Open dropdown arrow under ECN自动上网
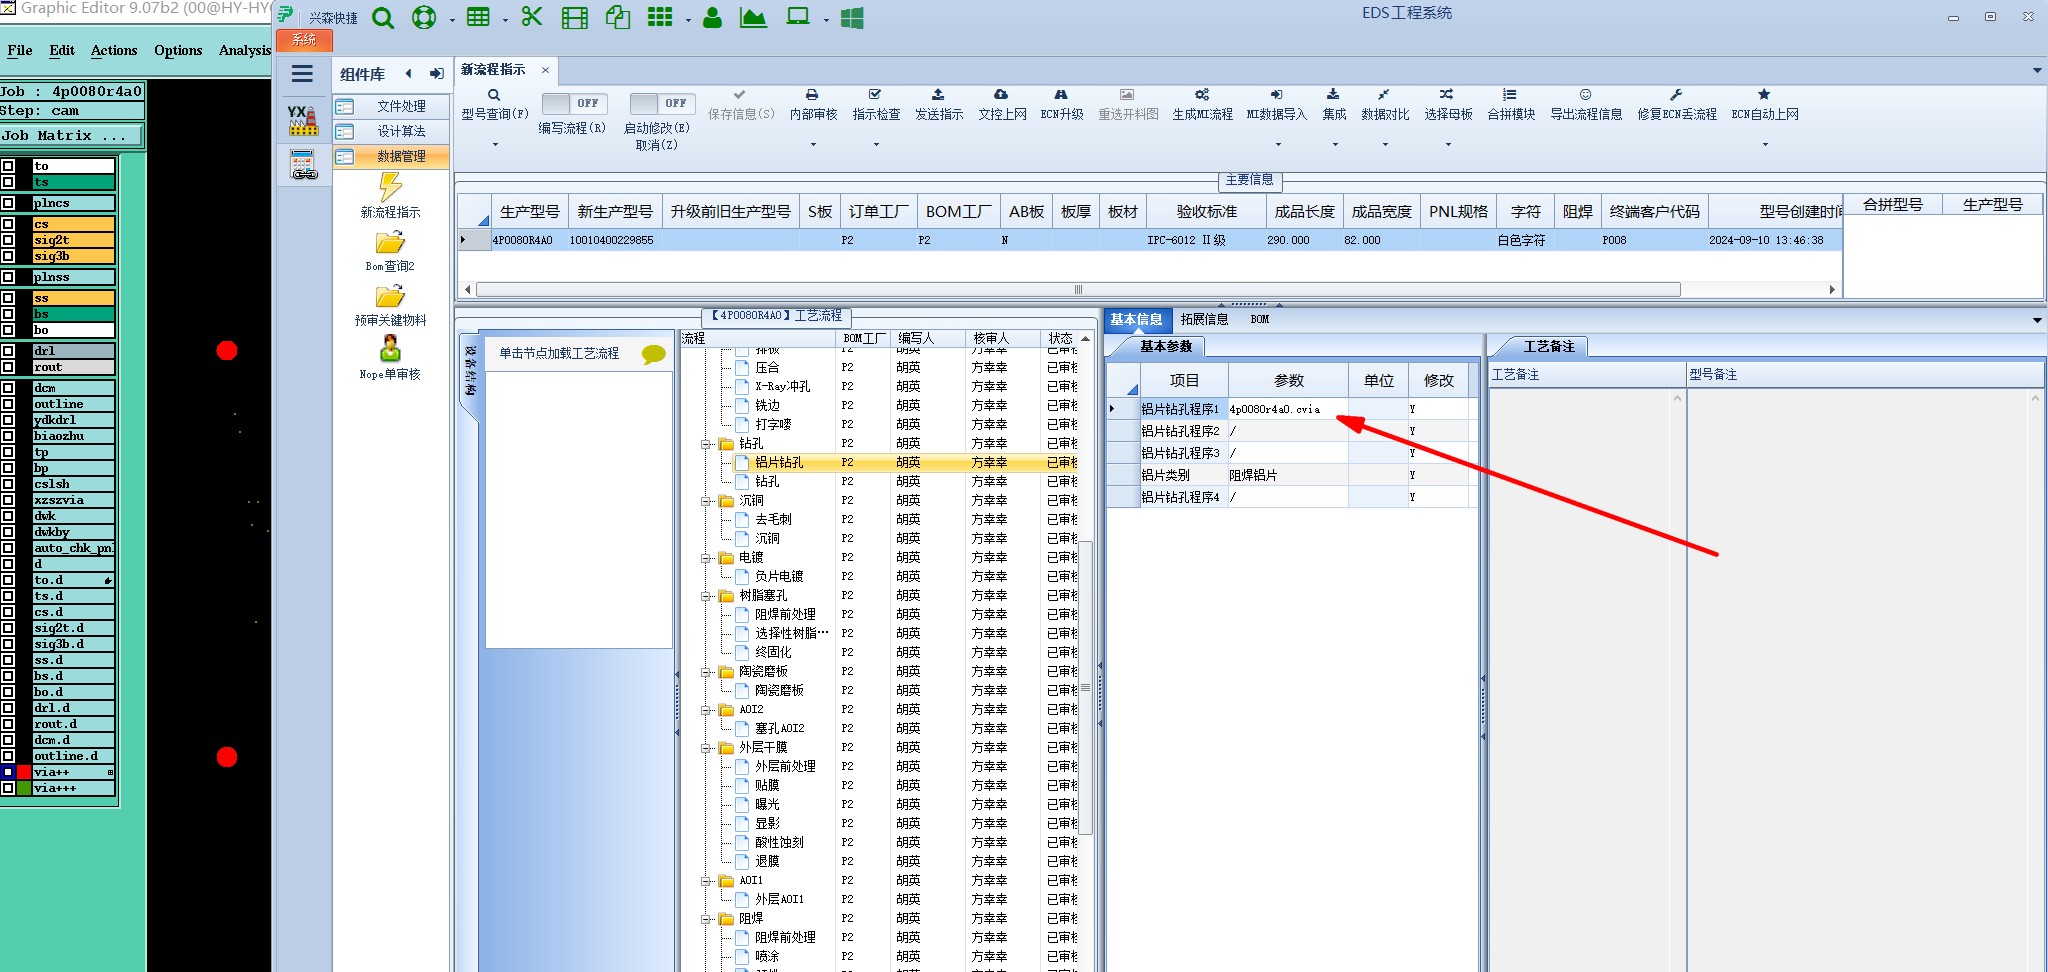The width and height of the screenshot is (2048, 972). click(x=1765, y=145)
